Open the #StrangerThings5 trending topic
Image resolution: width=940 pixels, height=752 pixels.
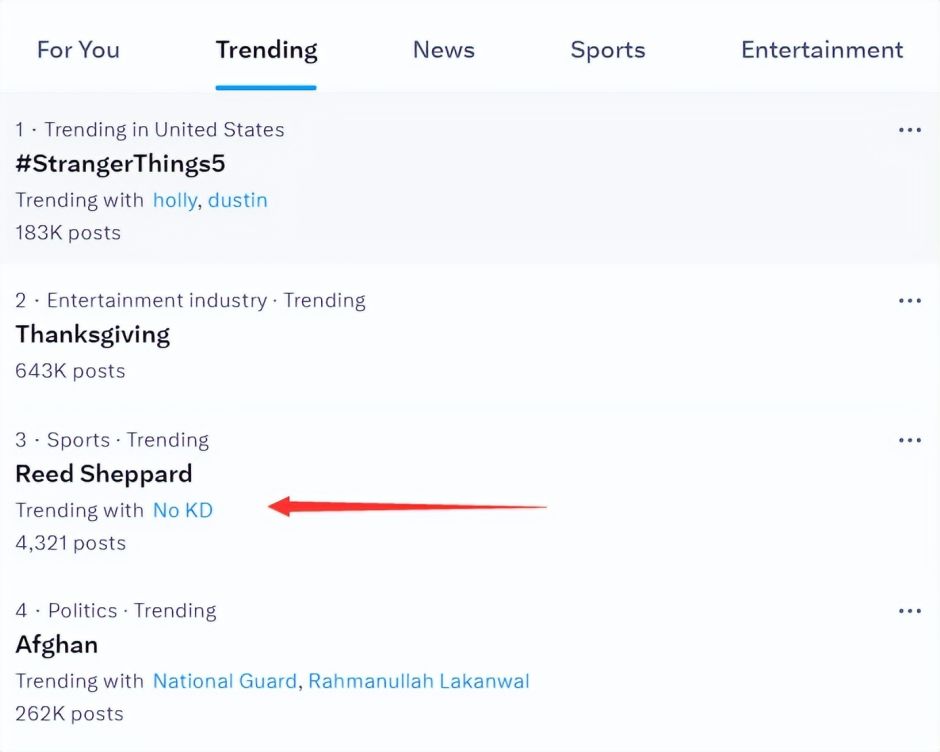pyautogui.click(x=113, y=164)
